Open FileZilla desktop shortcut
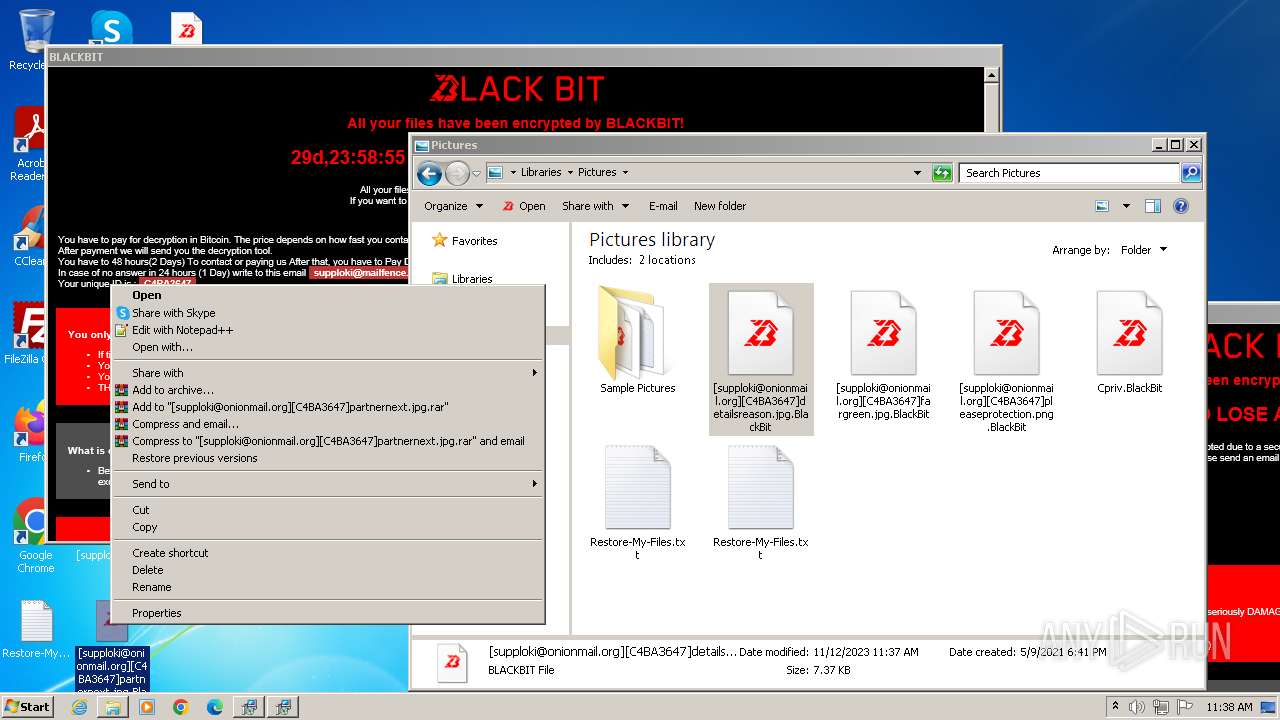Viewport: 1280px width, 720px height. (x=28, y=333)
